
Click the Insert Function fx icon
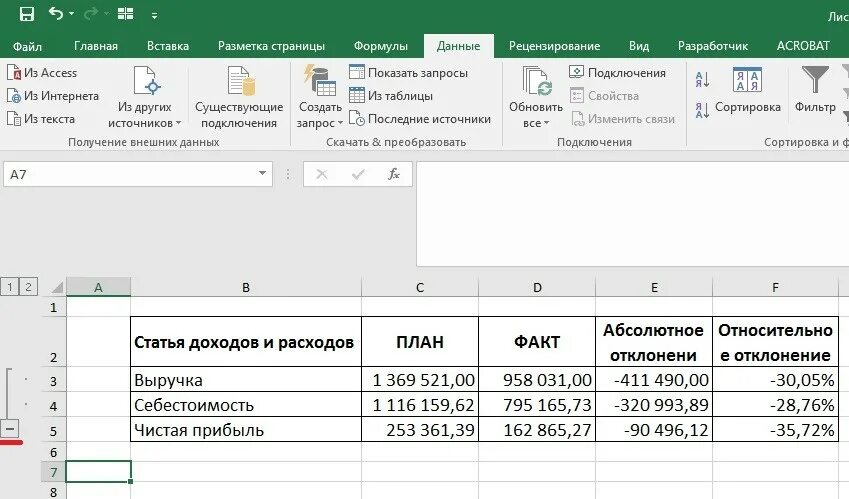[394, 174]
